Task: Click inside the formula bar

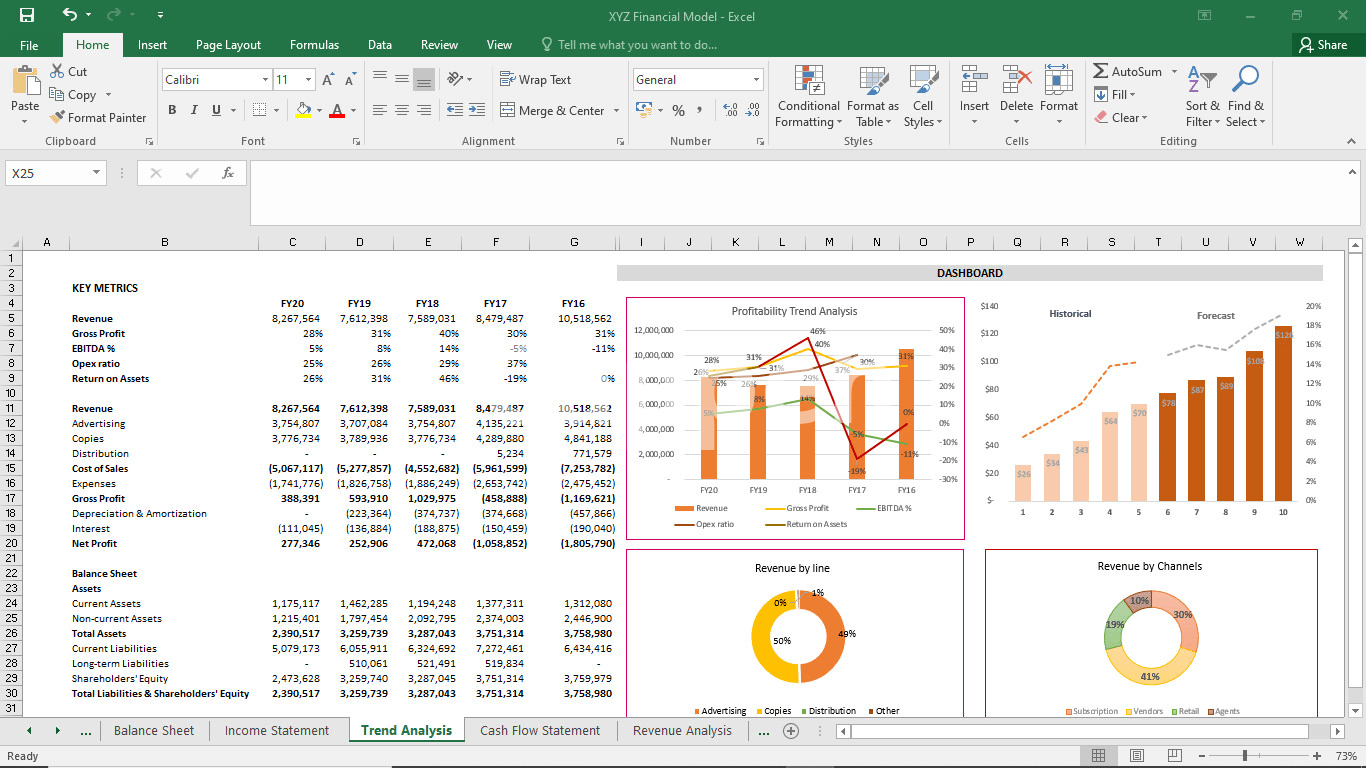Action: coord(800,192)
